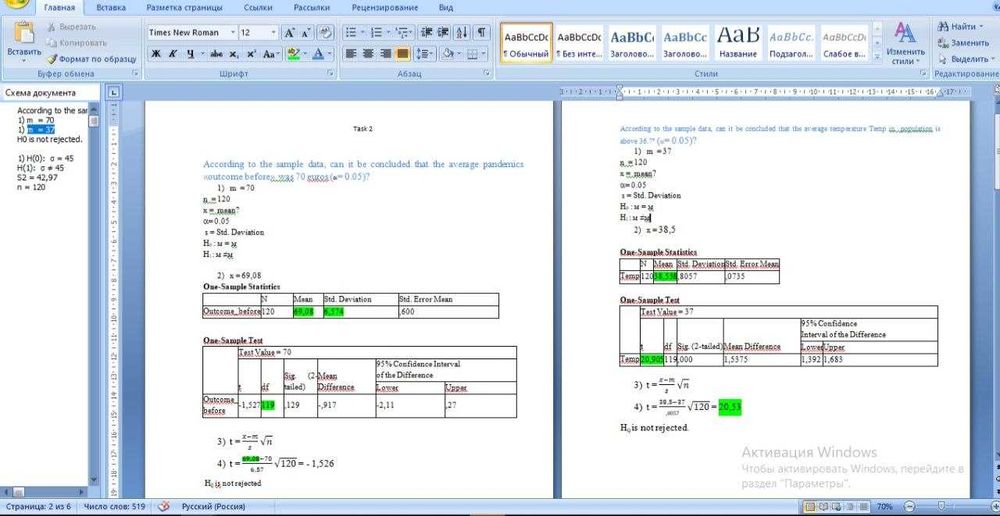Open the Mailings (Рассылки) tab
This screenshot has height=516, width=1000.
pyautogui.click(x=312, y=8)
